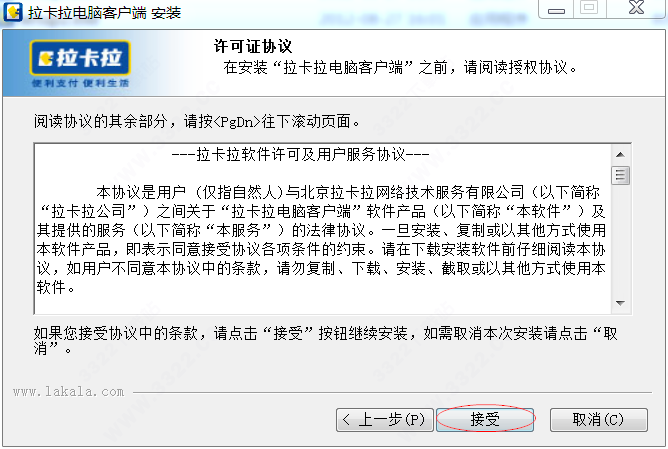This screenshot has width=668, height=449.
Task: Click the 拉卡拉软件许可及用户服务协议 title line
Action: pyautogui.click(x=300, y=155)
